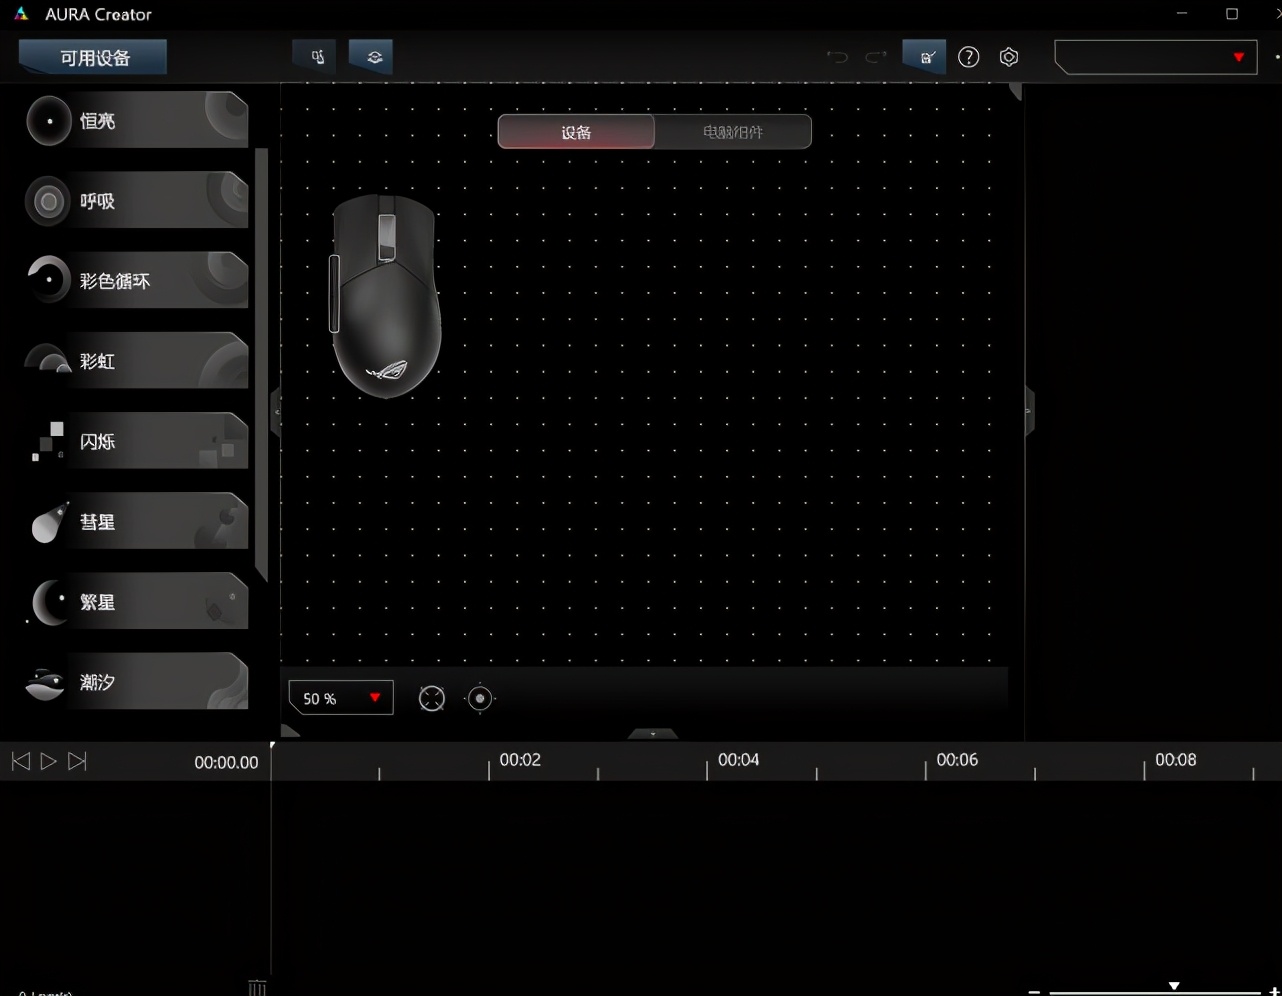Viewport: 1282px width, 996px height.
Task: Collapse the left effects panel handle
Action: point(276,411)
